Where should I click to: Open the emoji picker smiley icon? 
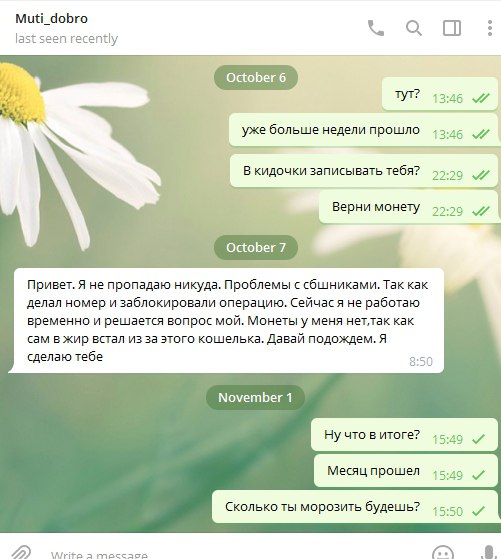click(443, 553)
